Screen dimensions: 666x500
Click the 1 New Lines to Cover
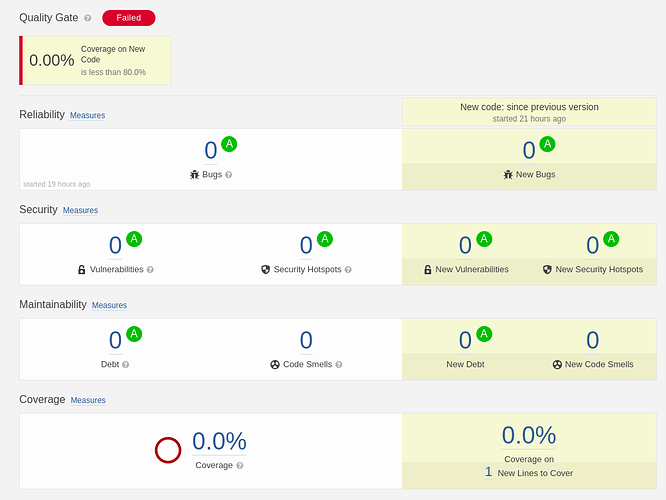(x=489, y=472)
